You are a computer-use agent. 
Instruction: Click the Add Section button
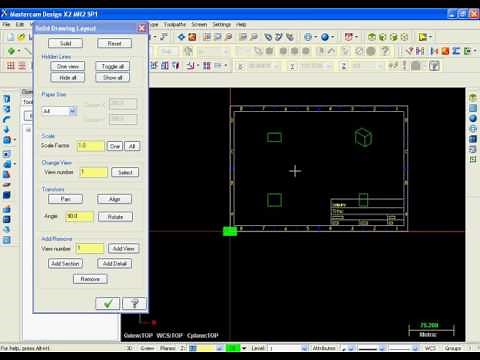pyautogui.click(x=65, y=263)
